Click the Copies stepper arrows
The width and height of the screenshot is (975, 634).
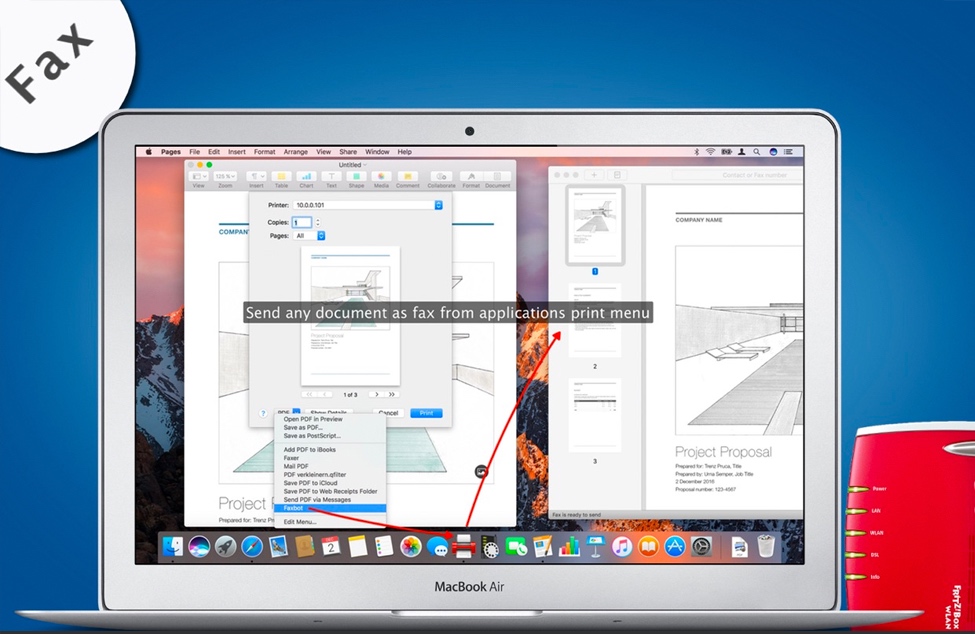(318, 222)
